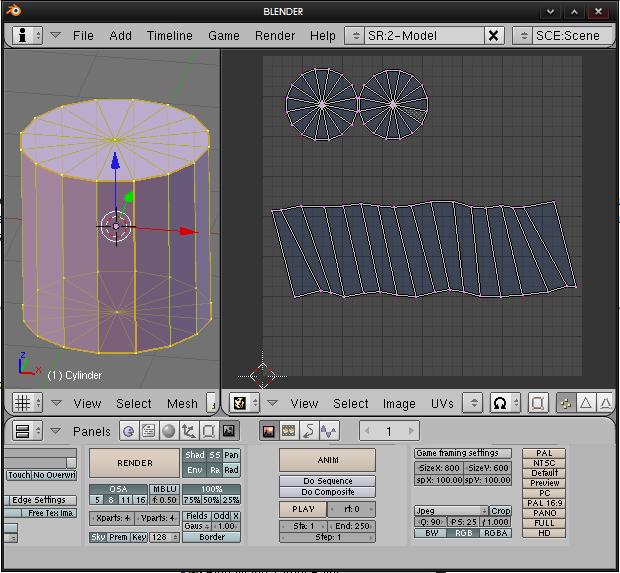Select the Sound block buttons icon
620x573 pixels.
click(x=329, y=431)
